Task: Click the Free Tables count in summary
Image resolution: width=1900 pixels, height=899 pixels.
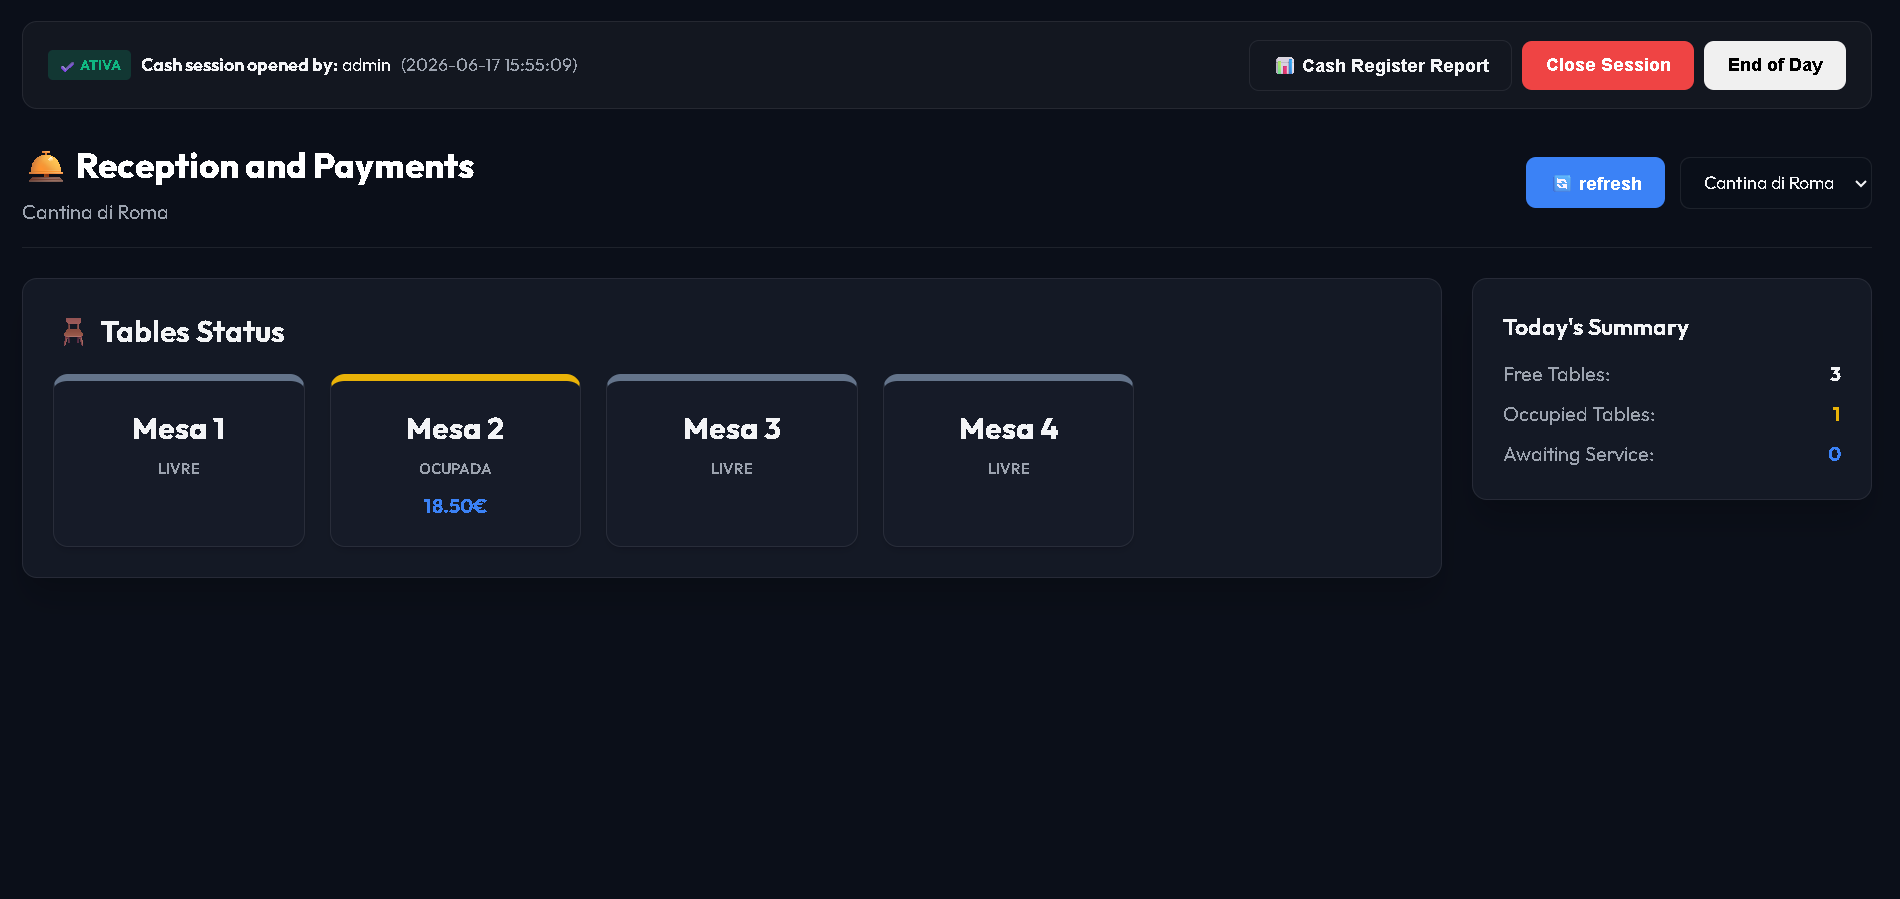Action: pyautogui.click(x=1835, y=374)
